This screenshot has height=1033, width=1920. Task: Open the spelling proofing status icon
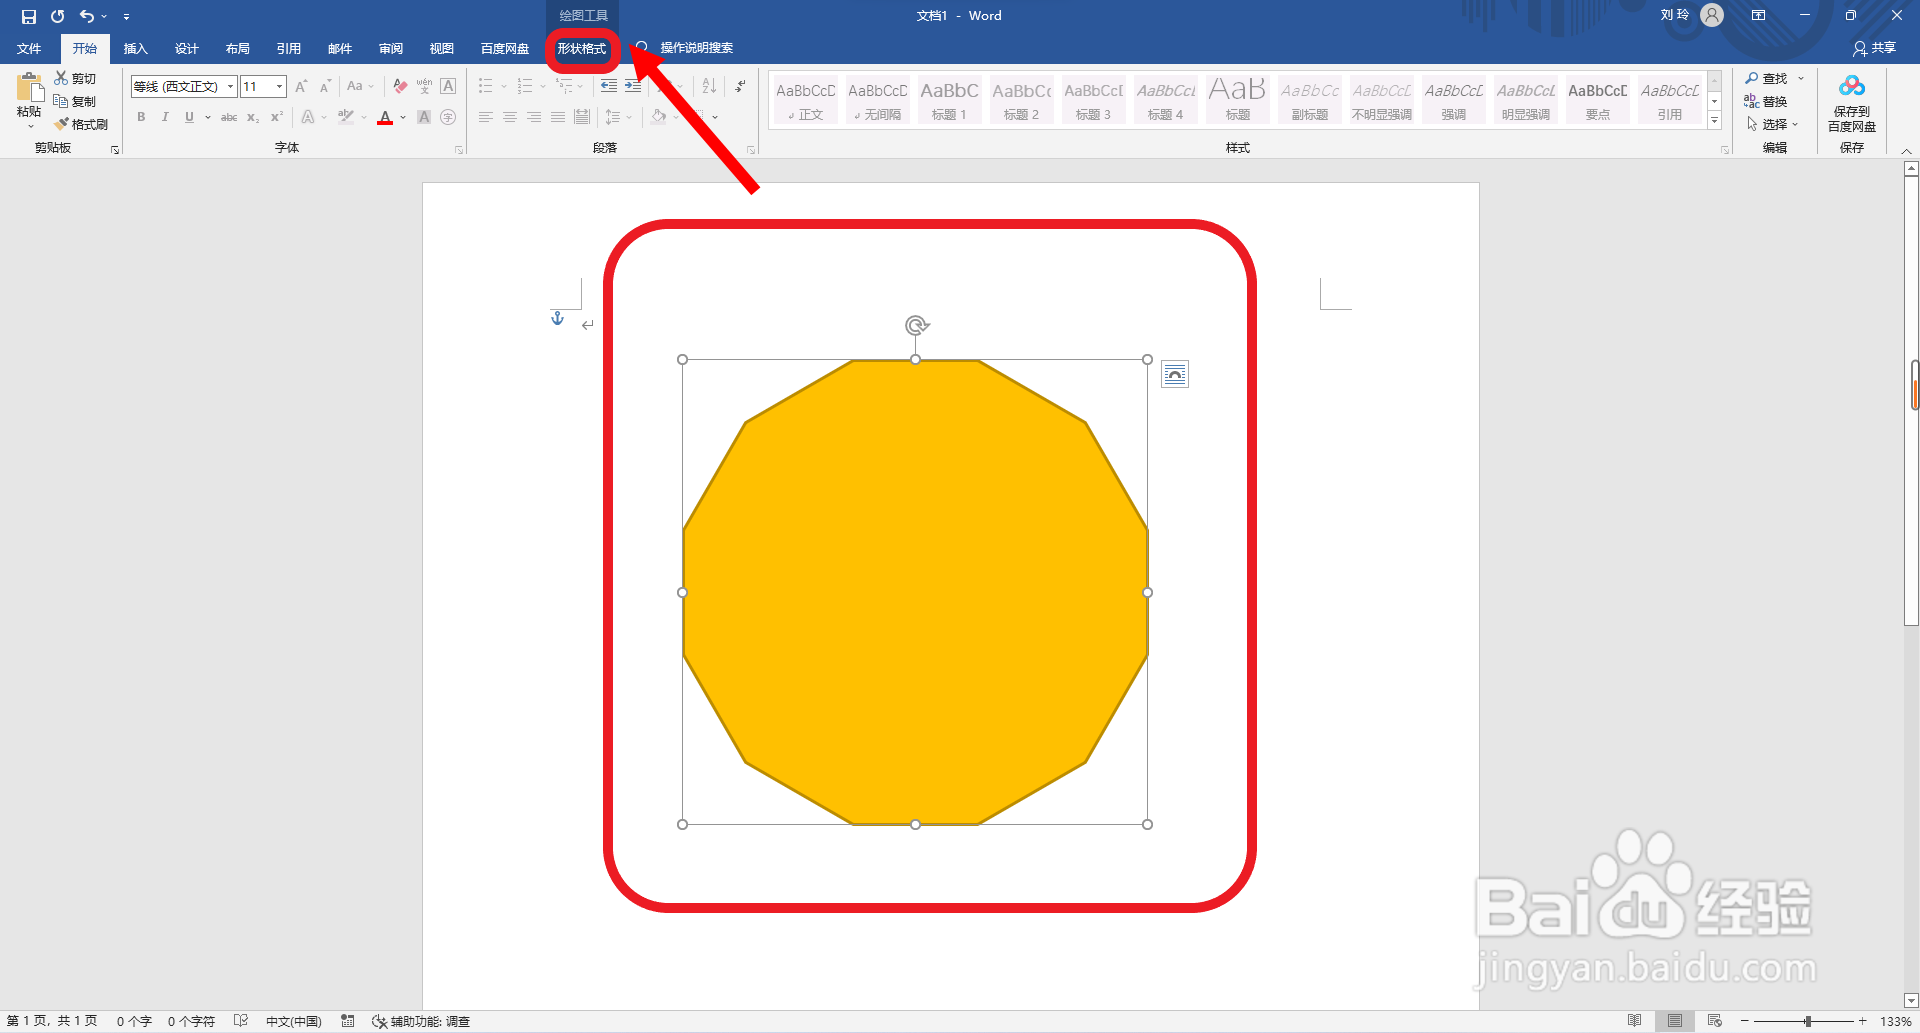241,1021
